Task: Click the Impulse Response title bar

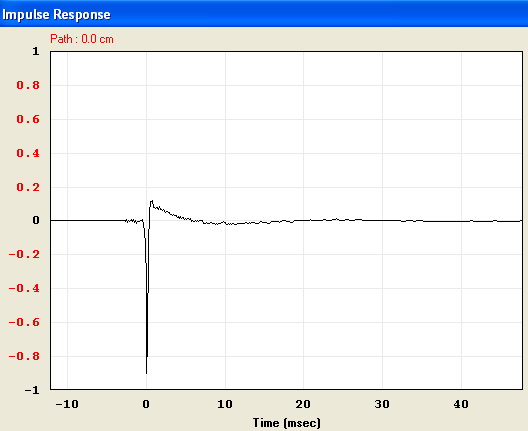Action: point(264,14)
